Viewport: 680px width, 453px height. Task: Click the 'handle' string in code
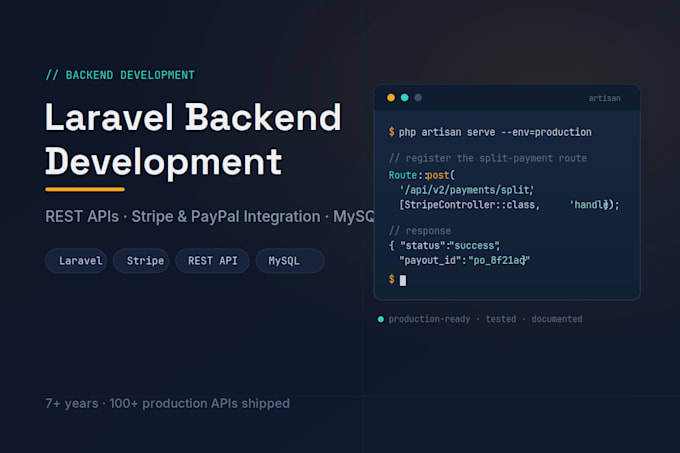[x=590, y=205]
